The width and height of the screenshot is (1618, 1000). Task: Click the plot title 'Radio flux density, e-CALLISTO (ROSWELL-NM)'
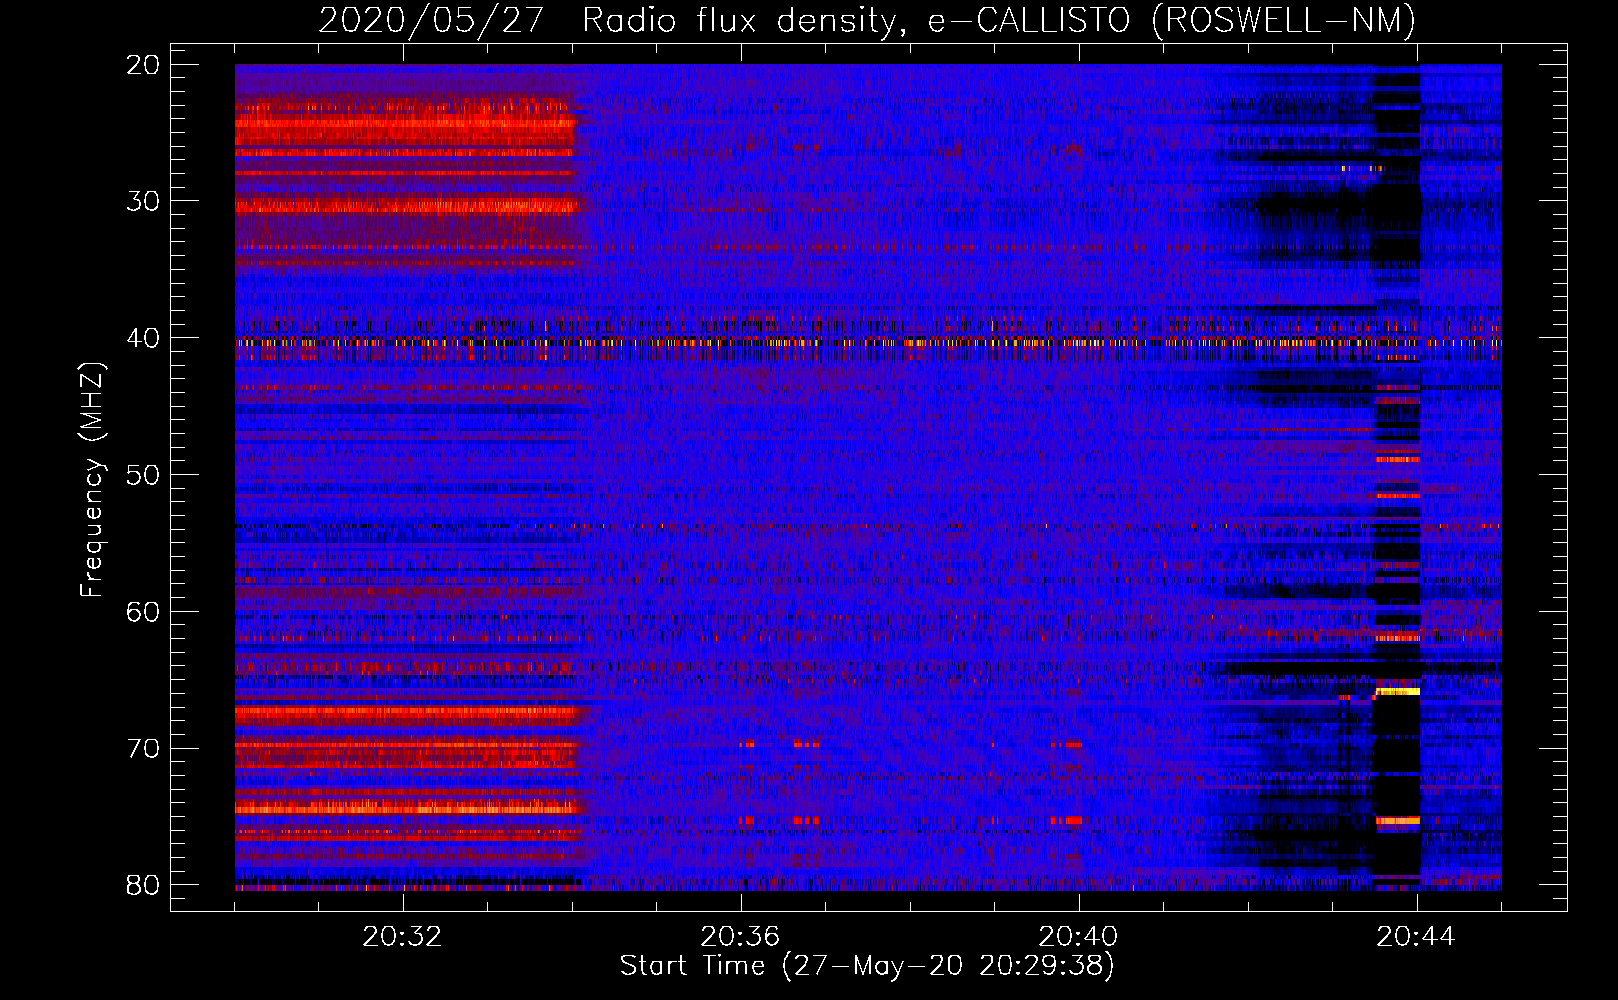999,20
